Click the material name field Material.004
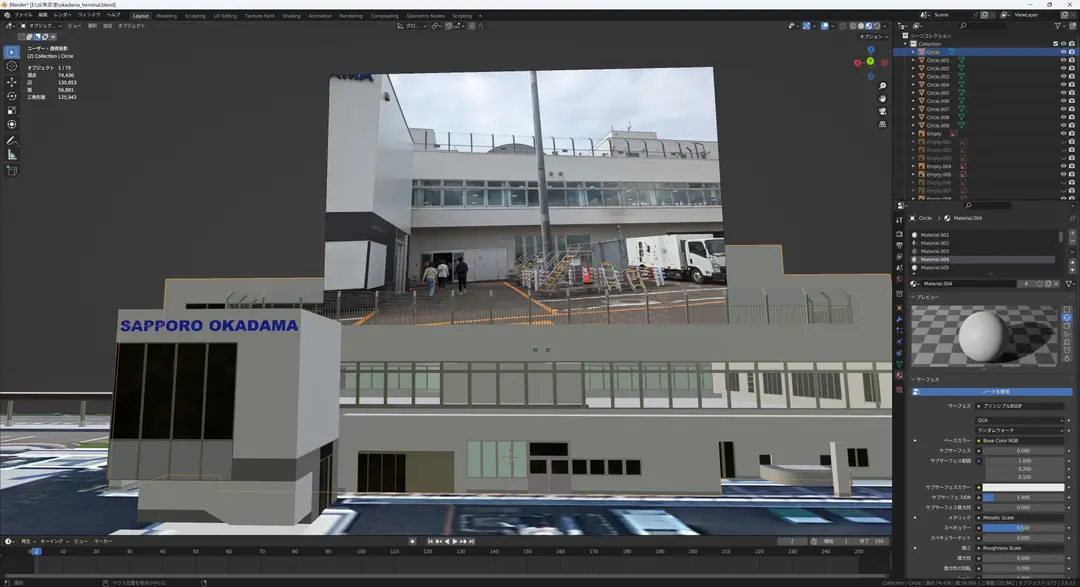The height and width of the screenshot is (587, 1080). (x=968, y=283)
